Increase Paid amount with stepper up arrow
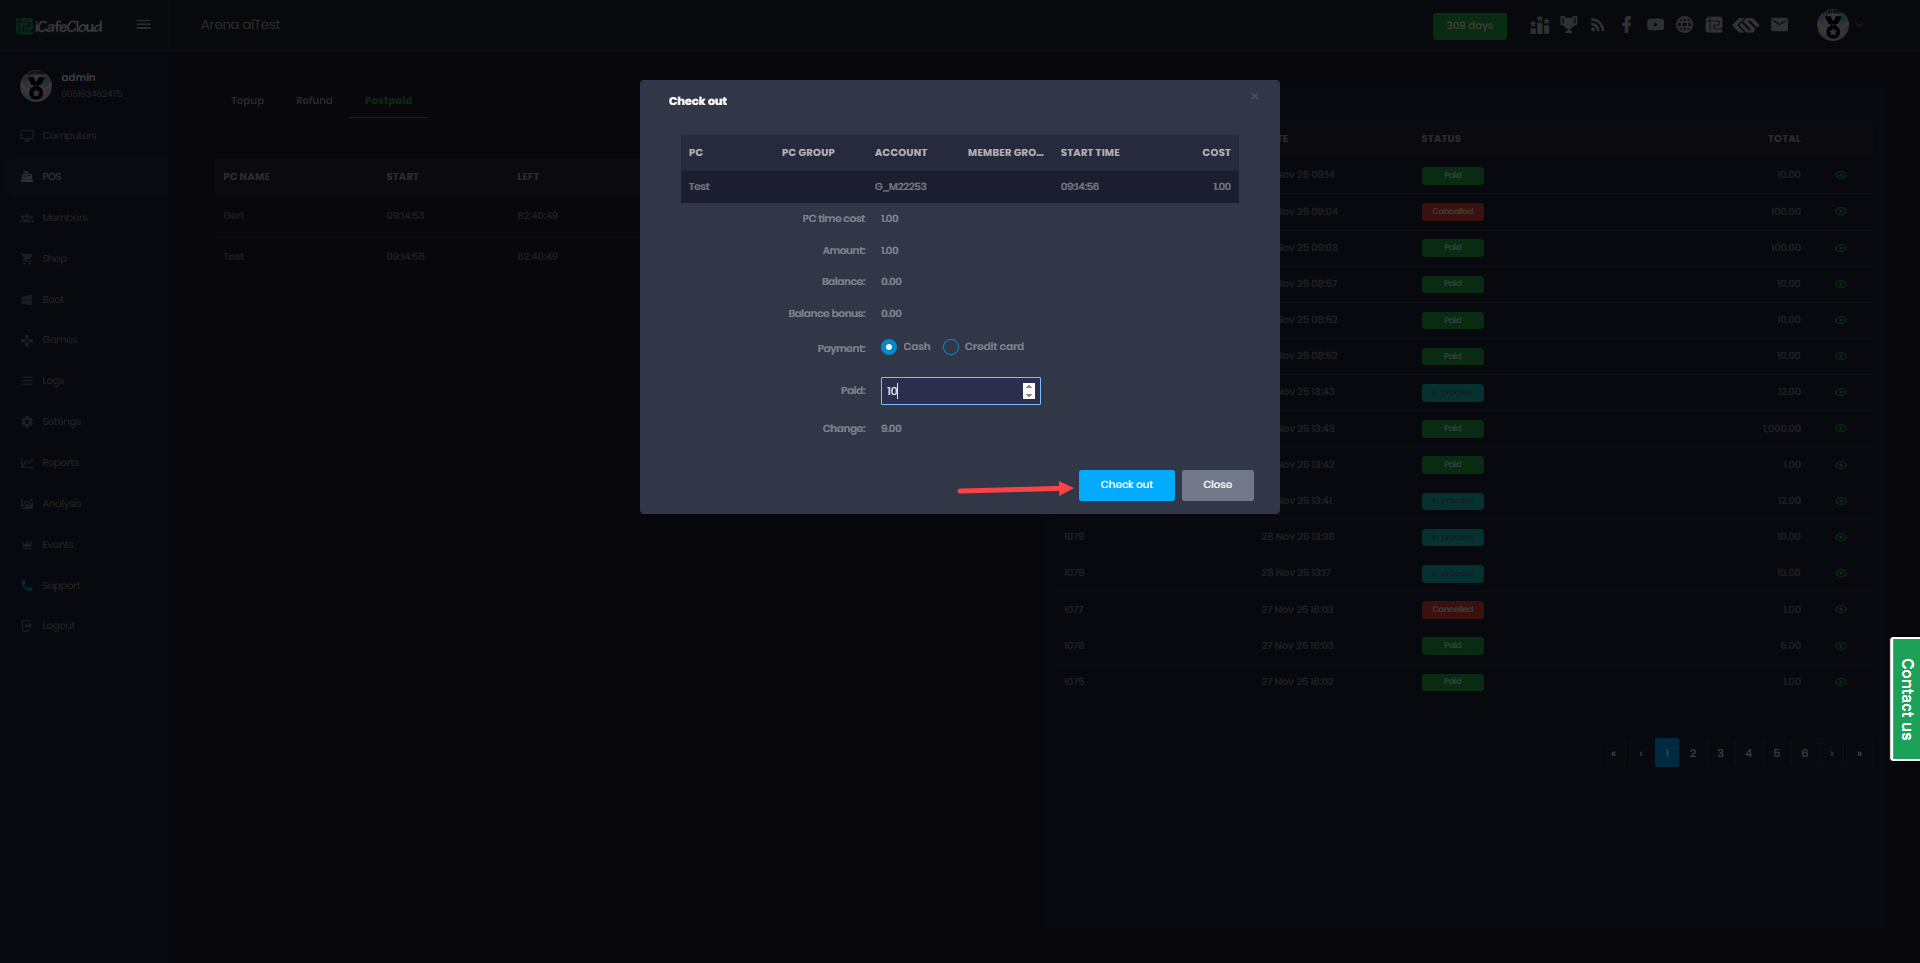The image size is (1920, 963). pos(1029,387)
